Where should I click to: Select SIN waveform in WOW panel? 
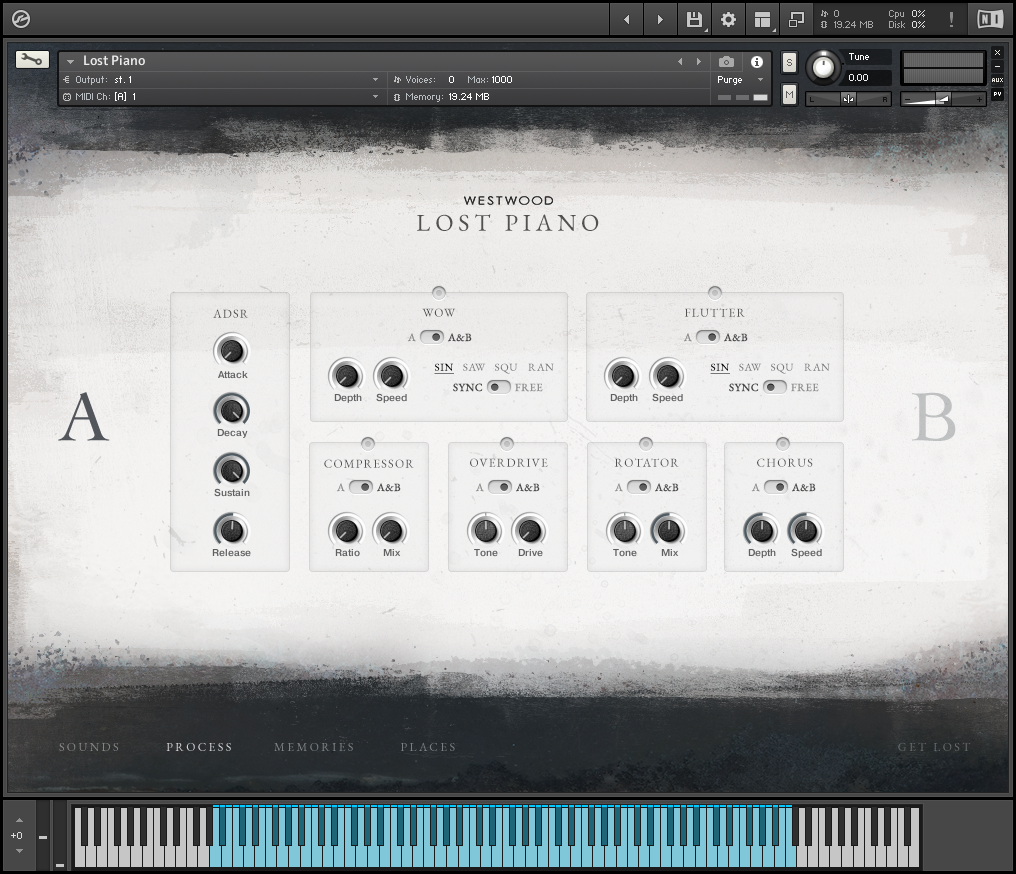click(444, 367)
